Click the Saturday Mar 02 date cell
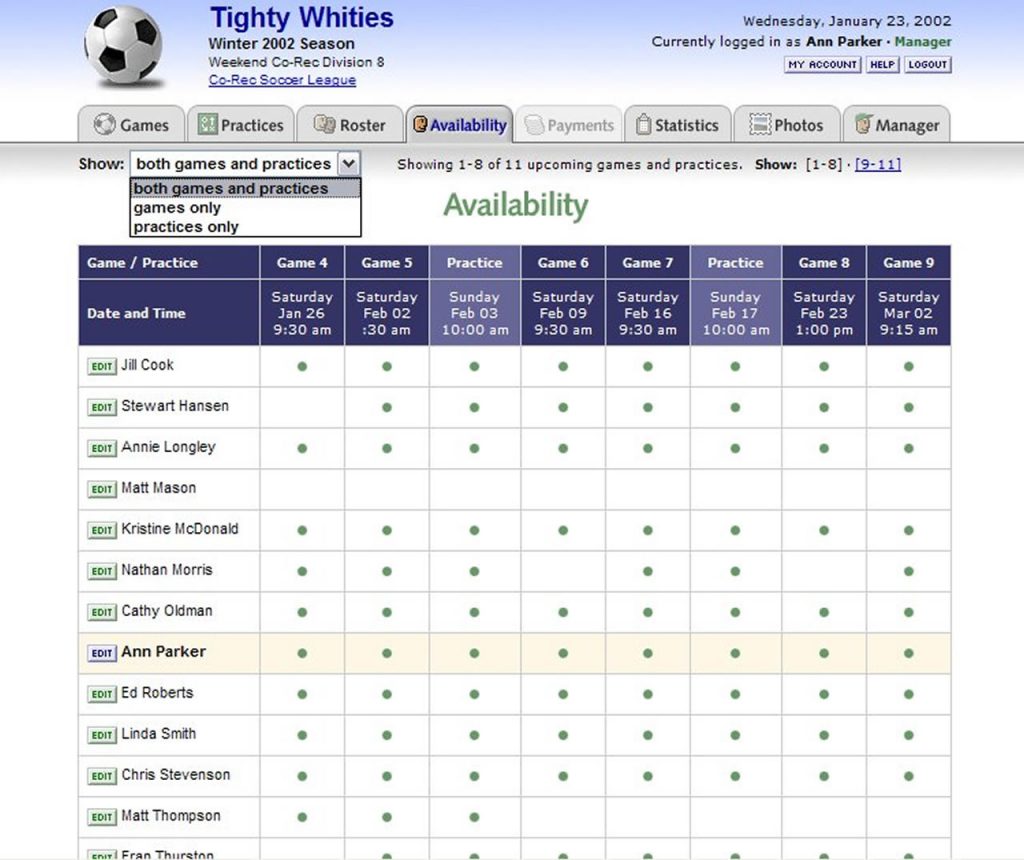 (908, 313)
